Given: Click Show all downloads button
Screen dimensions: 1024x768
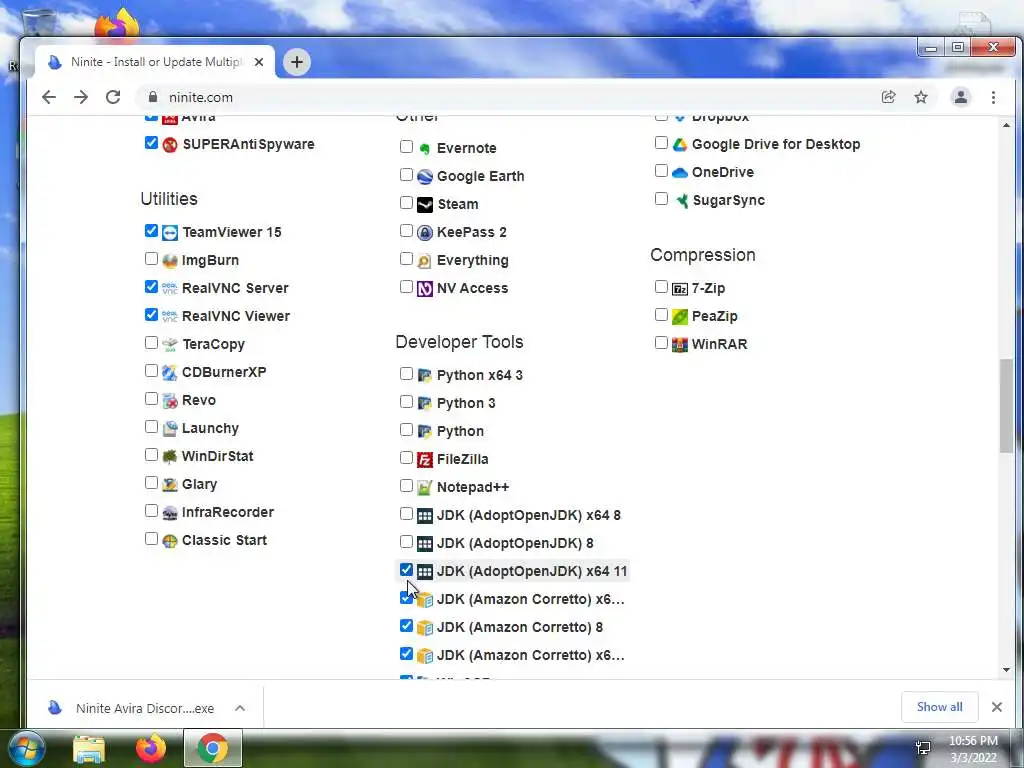Looking at the screenshot, I should (939, 707).
